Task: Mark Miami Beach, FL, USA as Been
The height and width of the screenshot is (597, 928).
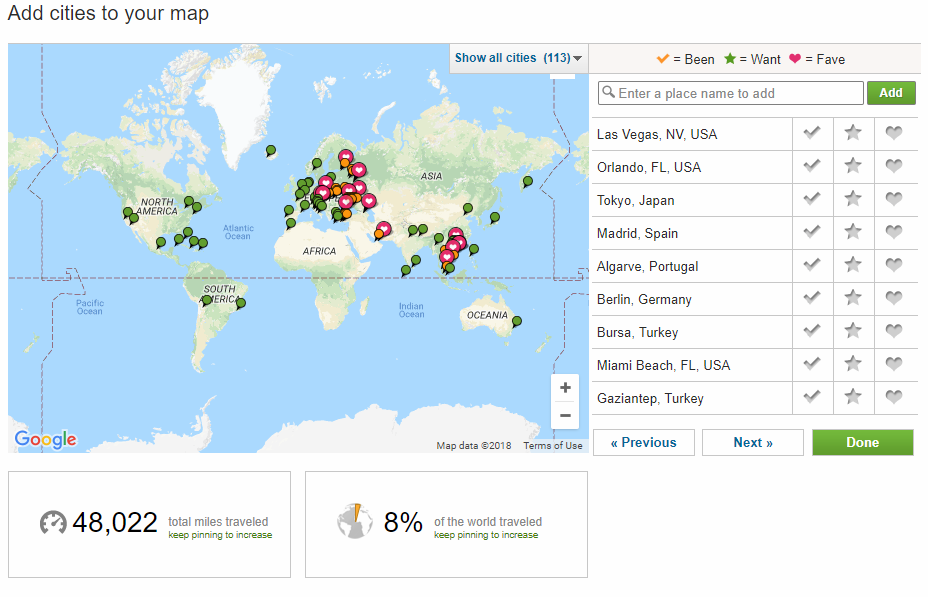Action: pos(812,363)
